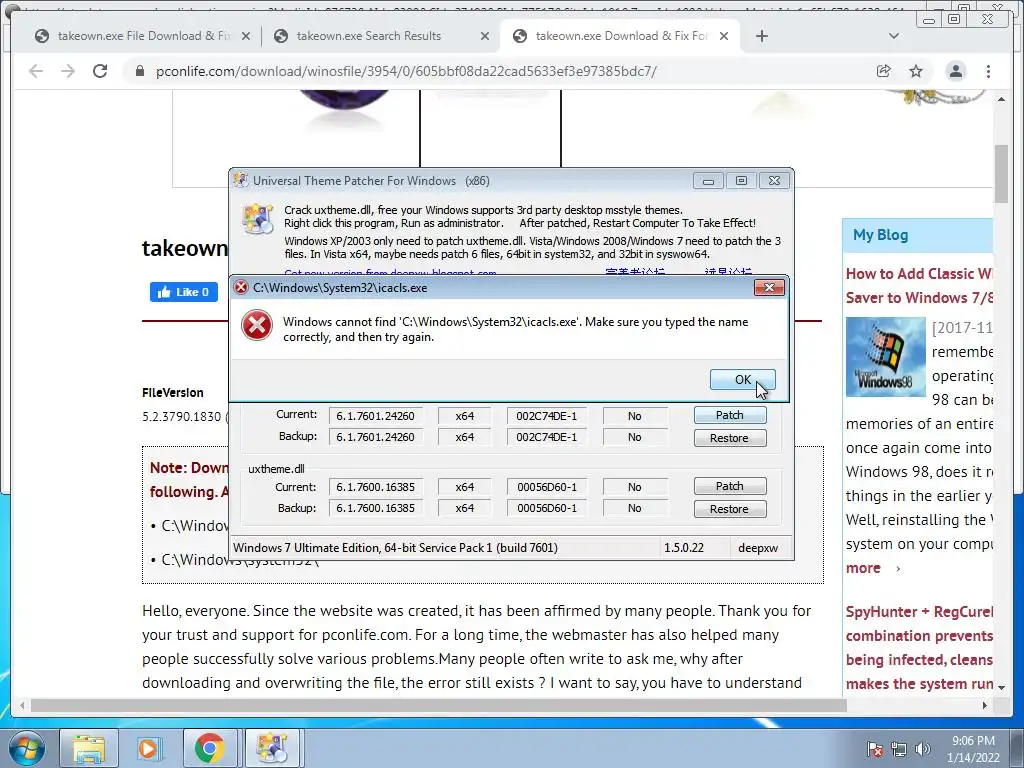Viewport: 1024px width, 768px height.
Task: Click the page scroll down arrow
Action: [1001, 688]
